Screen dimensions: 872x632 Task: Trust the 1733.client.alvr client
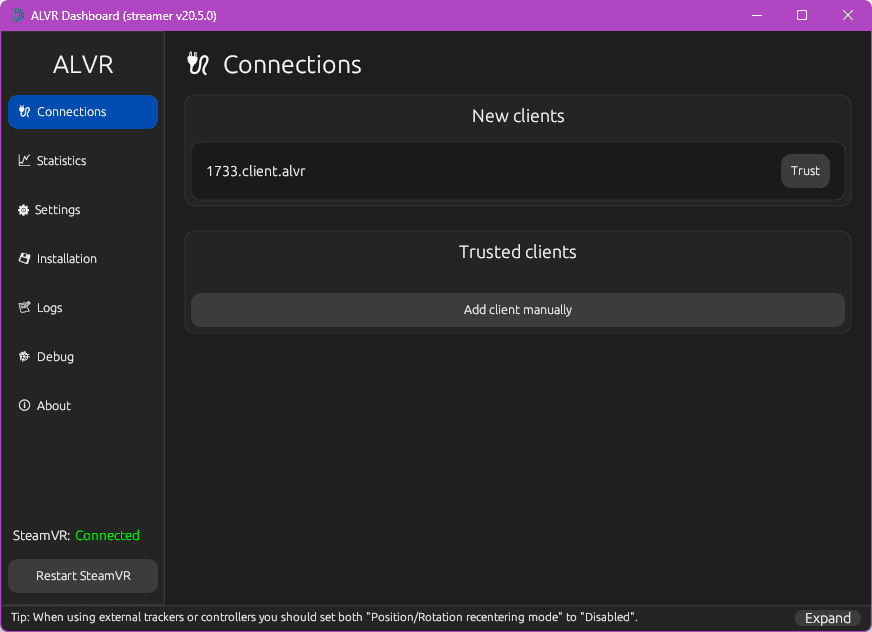pyautogui.click(x=805, y=171)
